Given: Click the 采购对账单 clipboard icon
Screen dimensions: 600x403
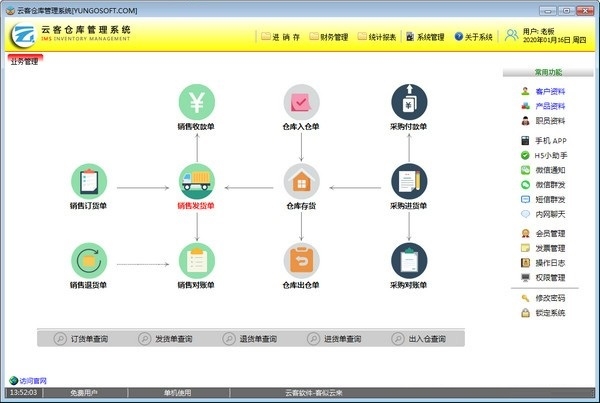Looking at the screenshot, I should tap(409, 261).
